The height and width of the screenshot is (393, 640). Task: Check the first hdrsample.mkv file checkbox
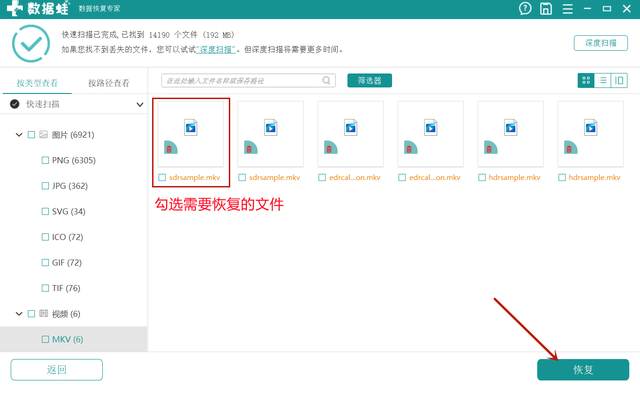(482, 178)
